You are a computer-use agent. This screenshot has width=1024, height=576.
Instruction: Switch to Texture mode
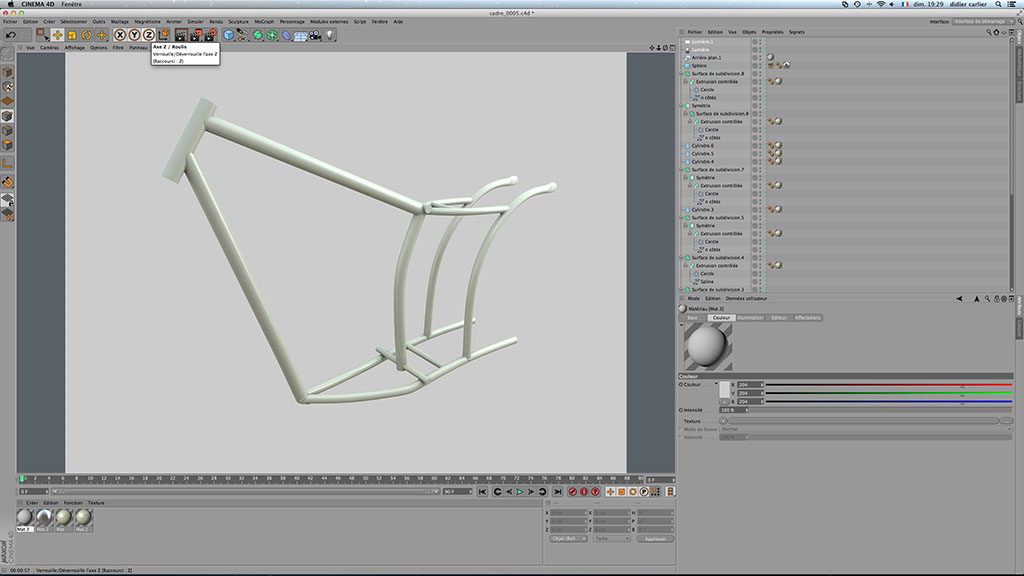pyautogui.click(x=7, y=87)
